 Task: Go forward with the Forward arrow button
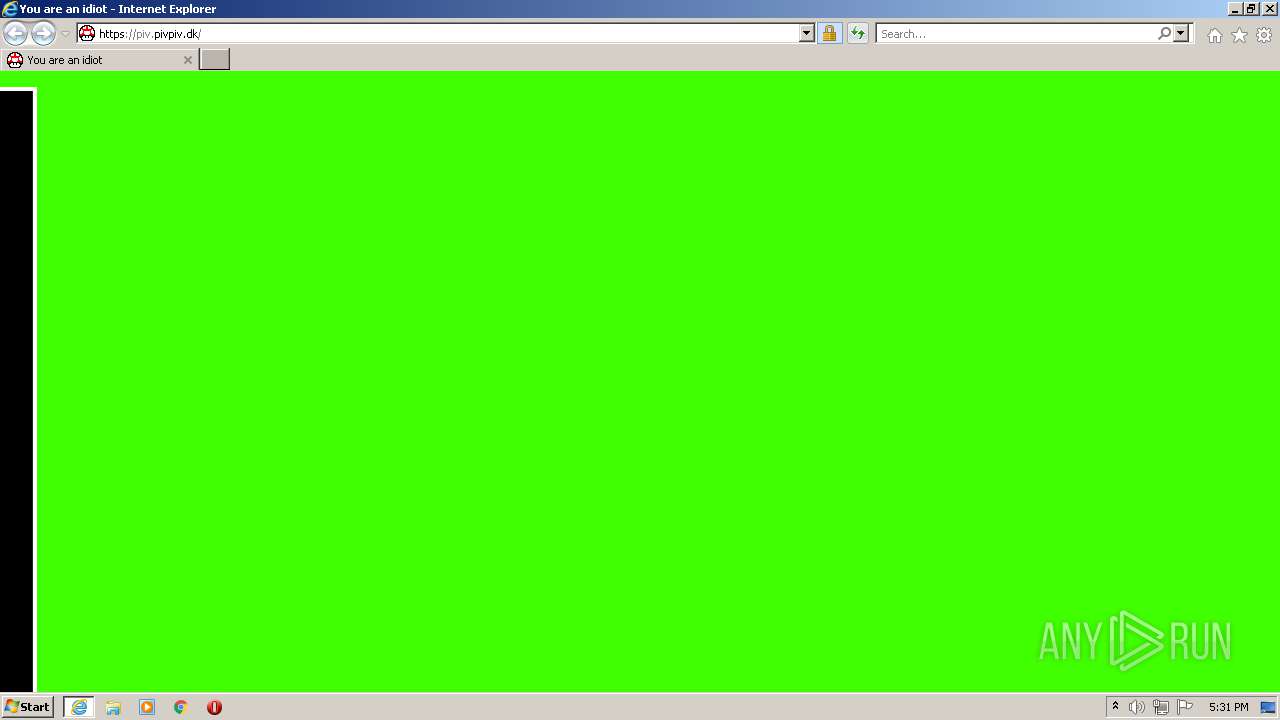[x=43, y=34]
